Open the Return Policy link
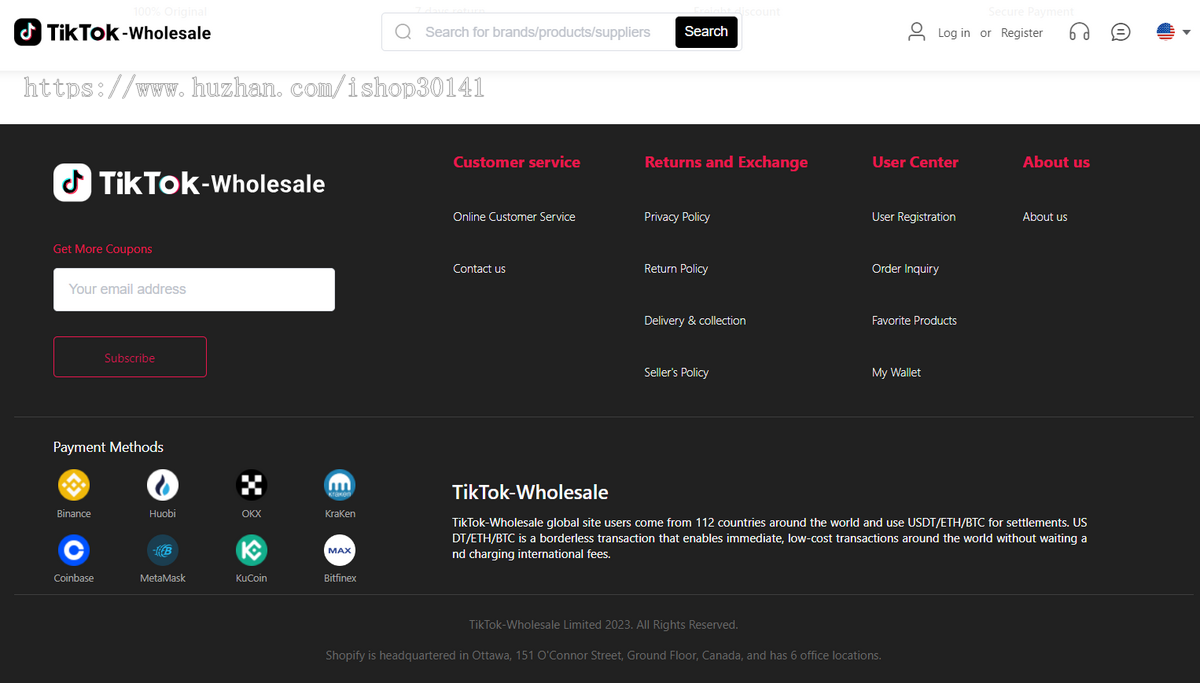The width and height of the screenshot is (1200, 683). pyautogui.click(x=676, y=269)
